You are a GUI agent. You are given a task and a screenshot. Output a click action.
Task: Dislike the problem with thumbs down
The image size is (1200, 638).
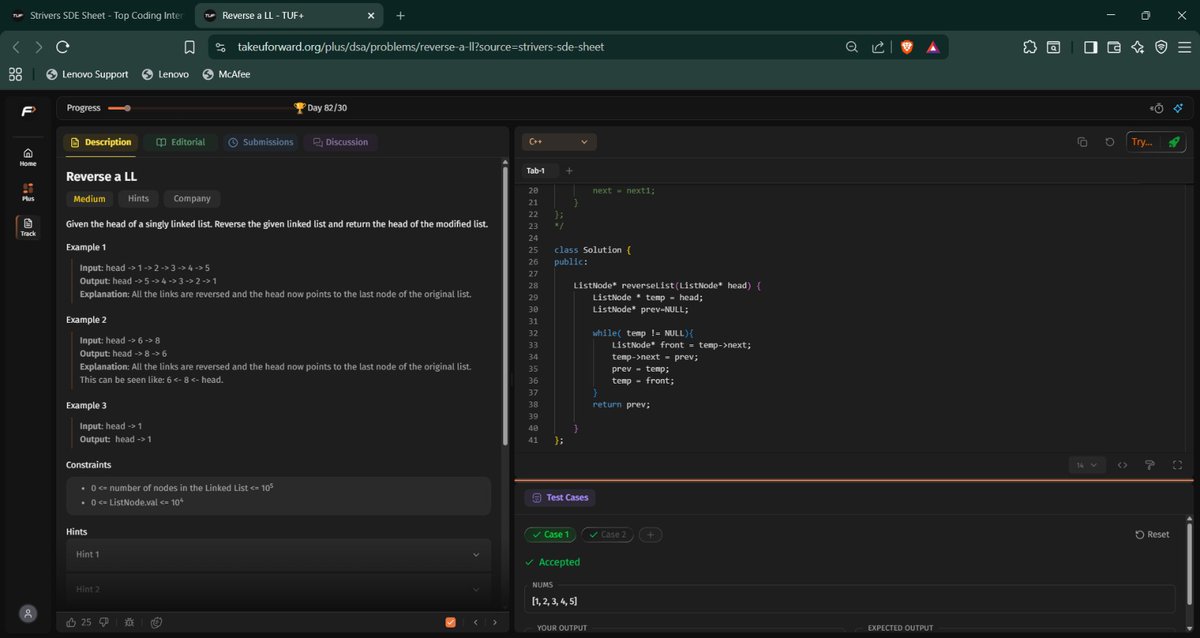point(104,622)
